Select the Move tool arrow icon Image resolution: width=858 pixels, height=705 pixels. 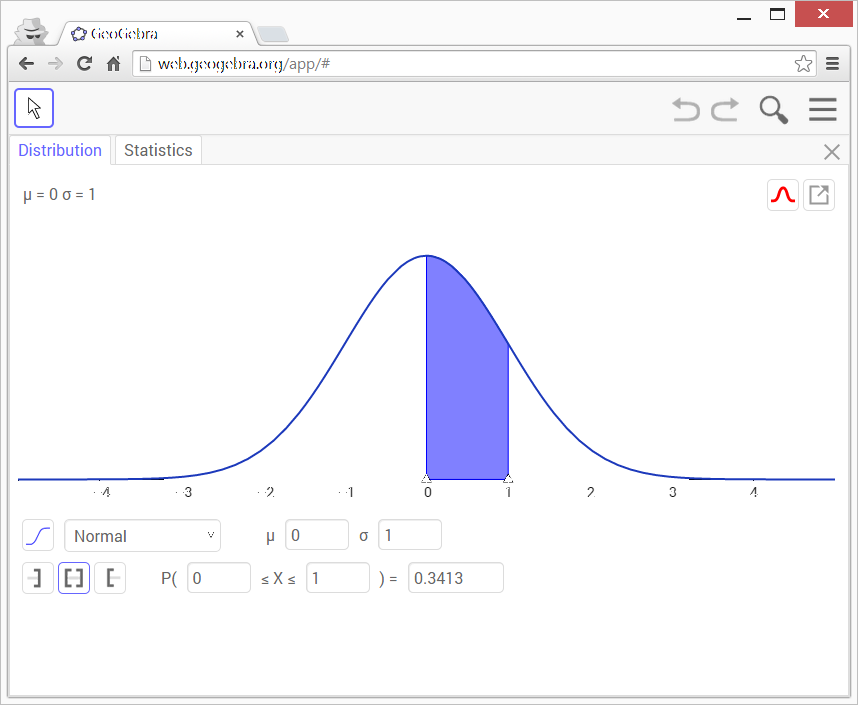pyautogui.click(x=33, y=107)
